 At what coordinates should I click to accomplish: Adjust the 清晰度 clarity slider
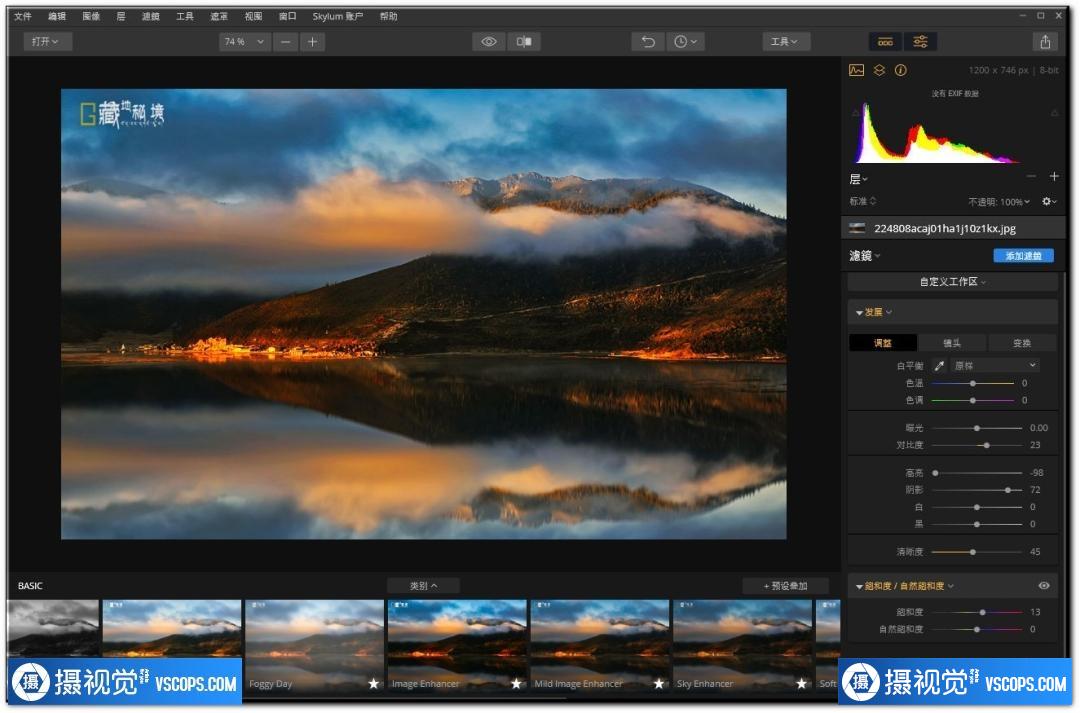(977, 552)
